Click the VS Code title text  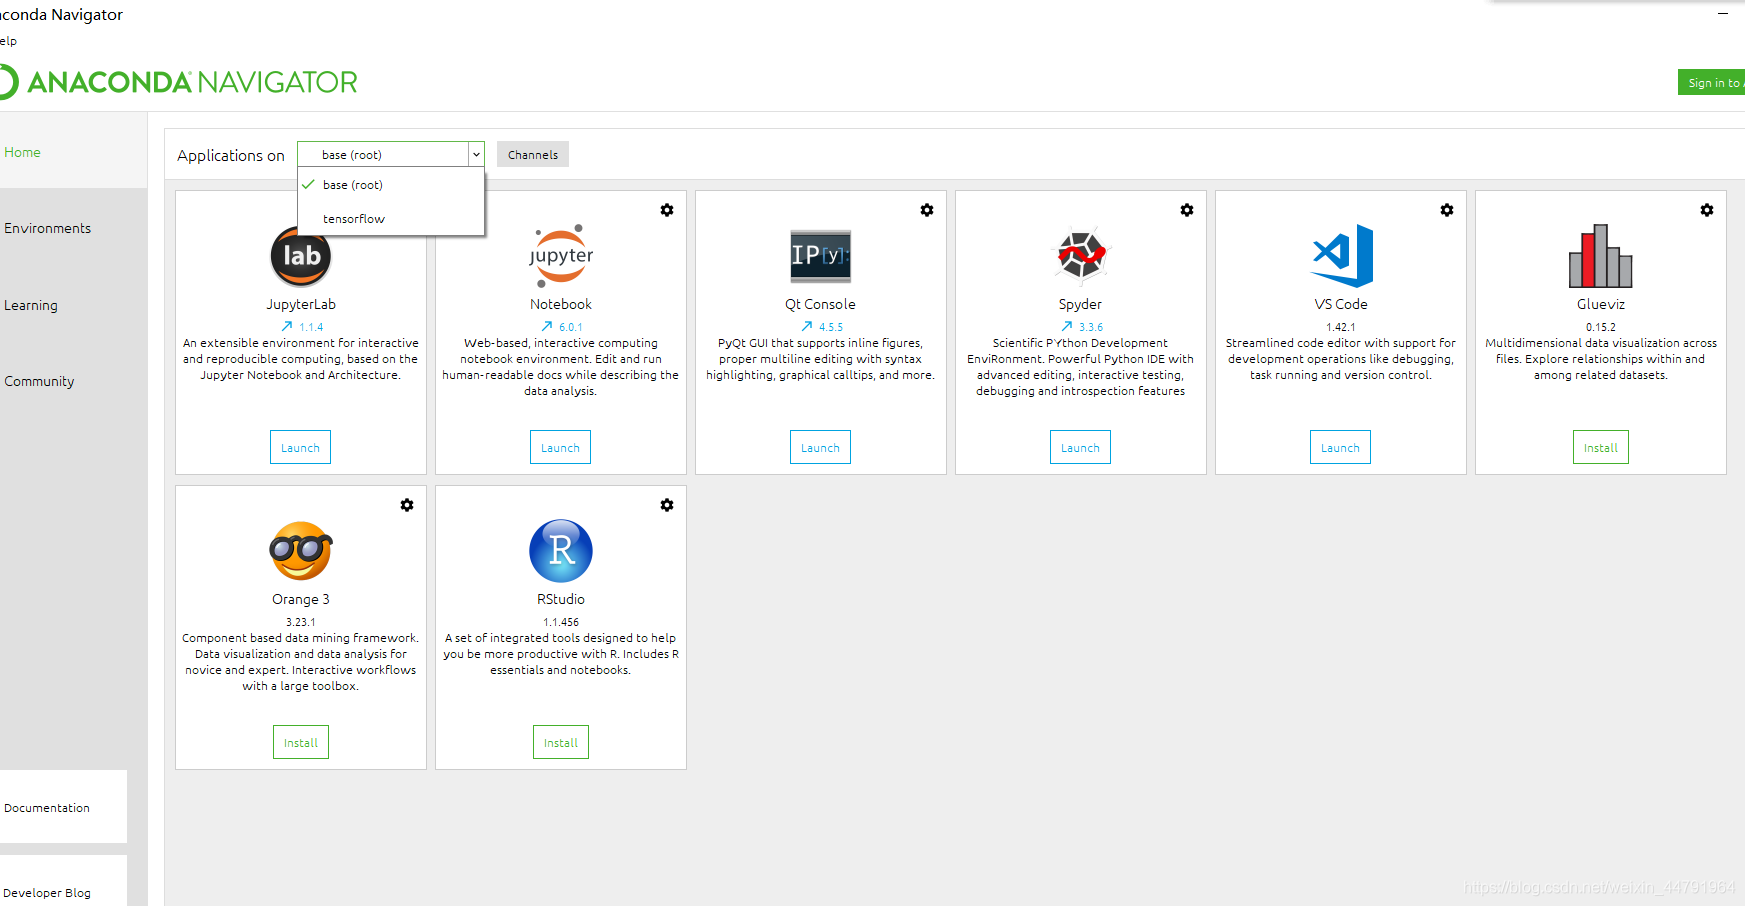pyautogui.click(x=1341, y=304)
